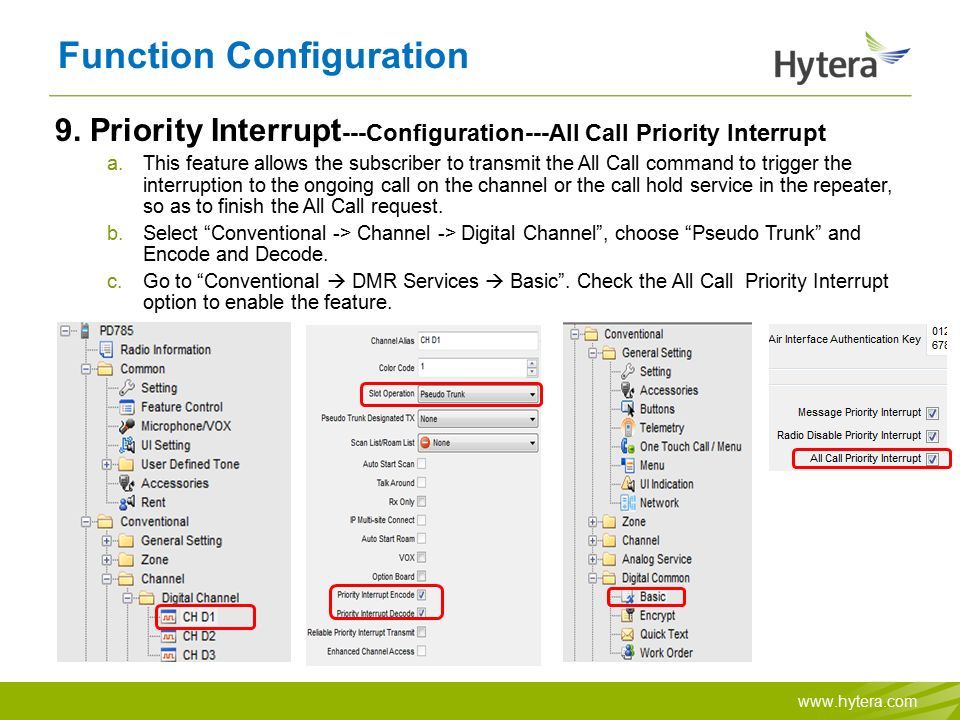Expand the Zone node in right tree
Screen dimensions: 960x720
(x=592, y=522)
